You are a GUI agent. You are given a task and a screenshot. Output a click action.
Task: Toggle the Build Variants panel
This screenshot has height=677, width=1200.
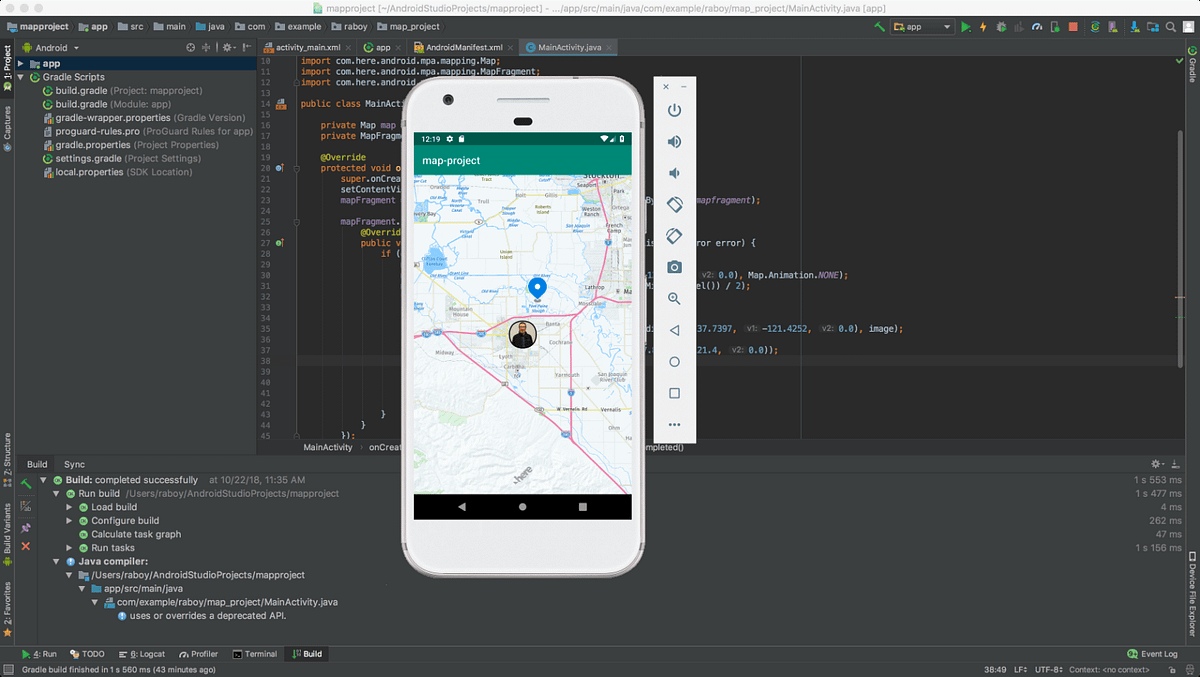[8, 528]
